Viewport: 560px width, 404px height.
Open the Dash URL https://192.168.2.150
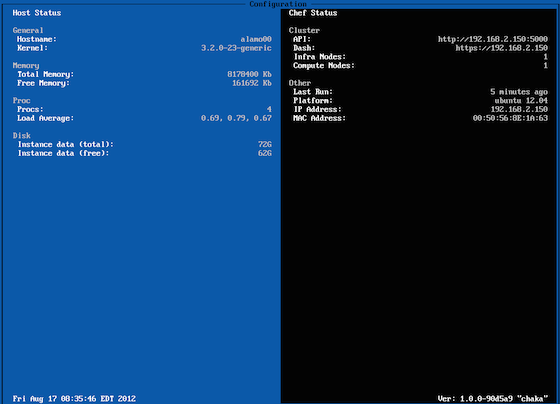[x=501, y=48]
